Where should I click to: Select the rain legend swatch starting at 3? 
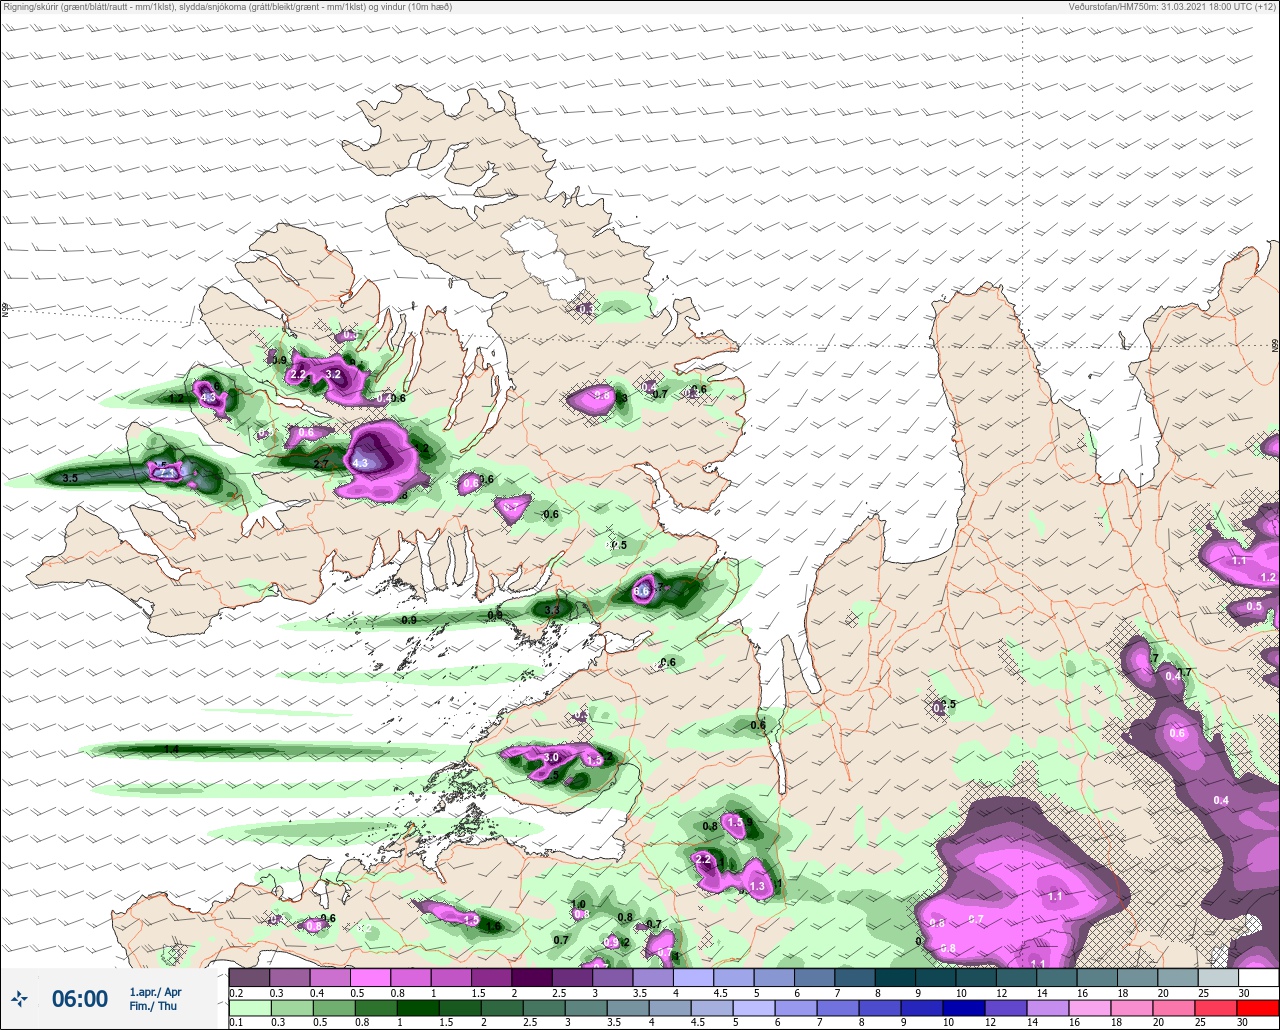pyautogui.click(x=588, y=1007)
